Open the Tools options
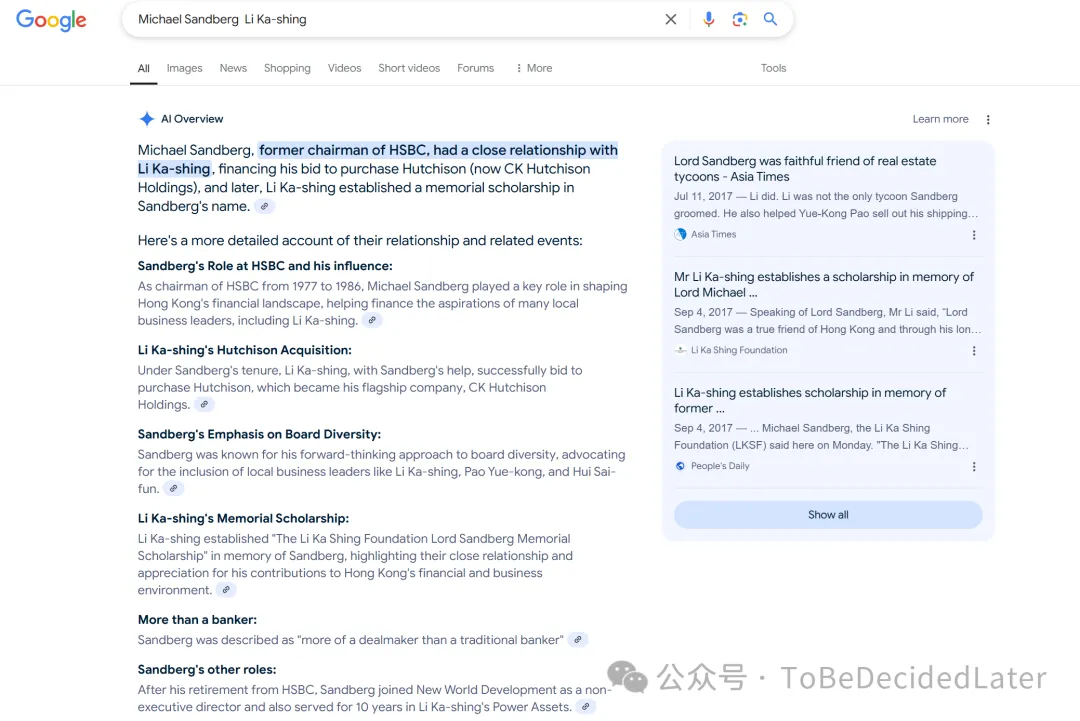Image resolution: width=1080 pixels, height=721 pixels. point(773,68)
